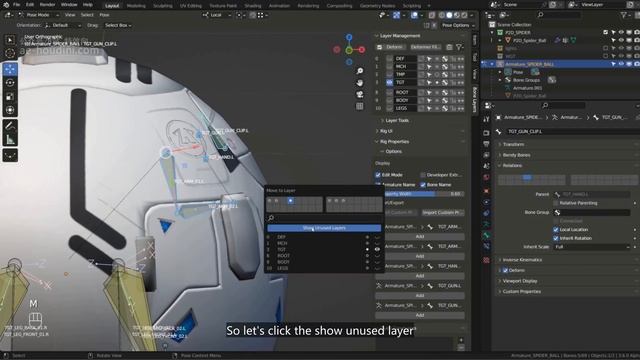Screen dimensions: 640x360
Task: Click the pan hand viewport icon
Action: [x=360, y=83]
